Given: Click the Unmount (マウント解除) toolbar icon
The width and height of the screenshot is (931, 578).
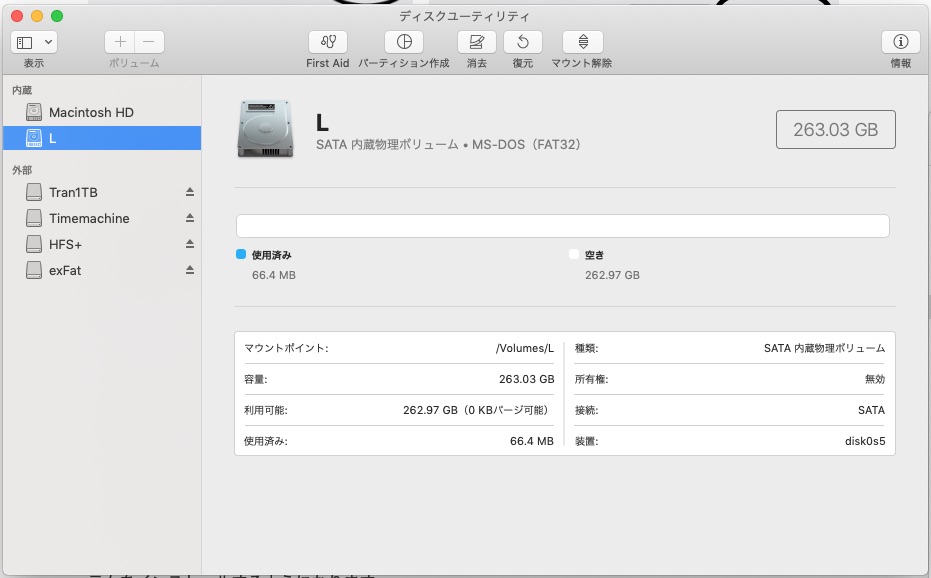Looking at the screenshot, I should (x=583, y=42).
